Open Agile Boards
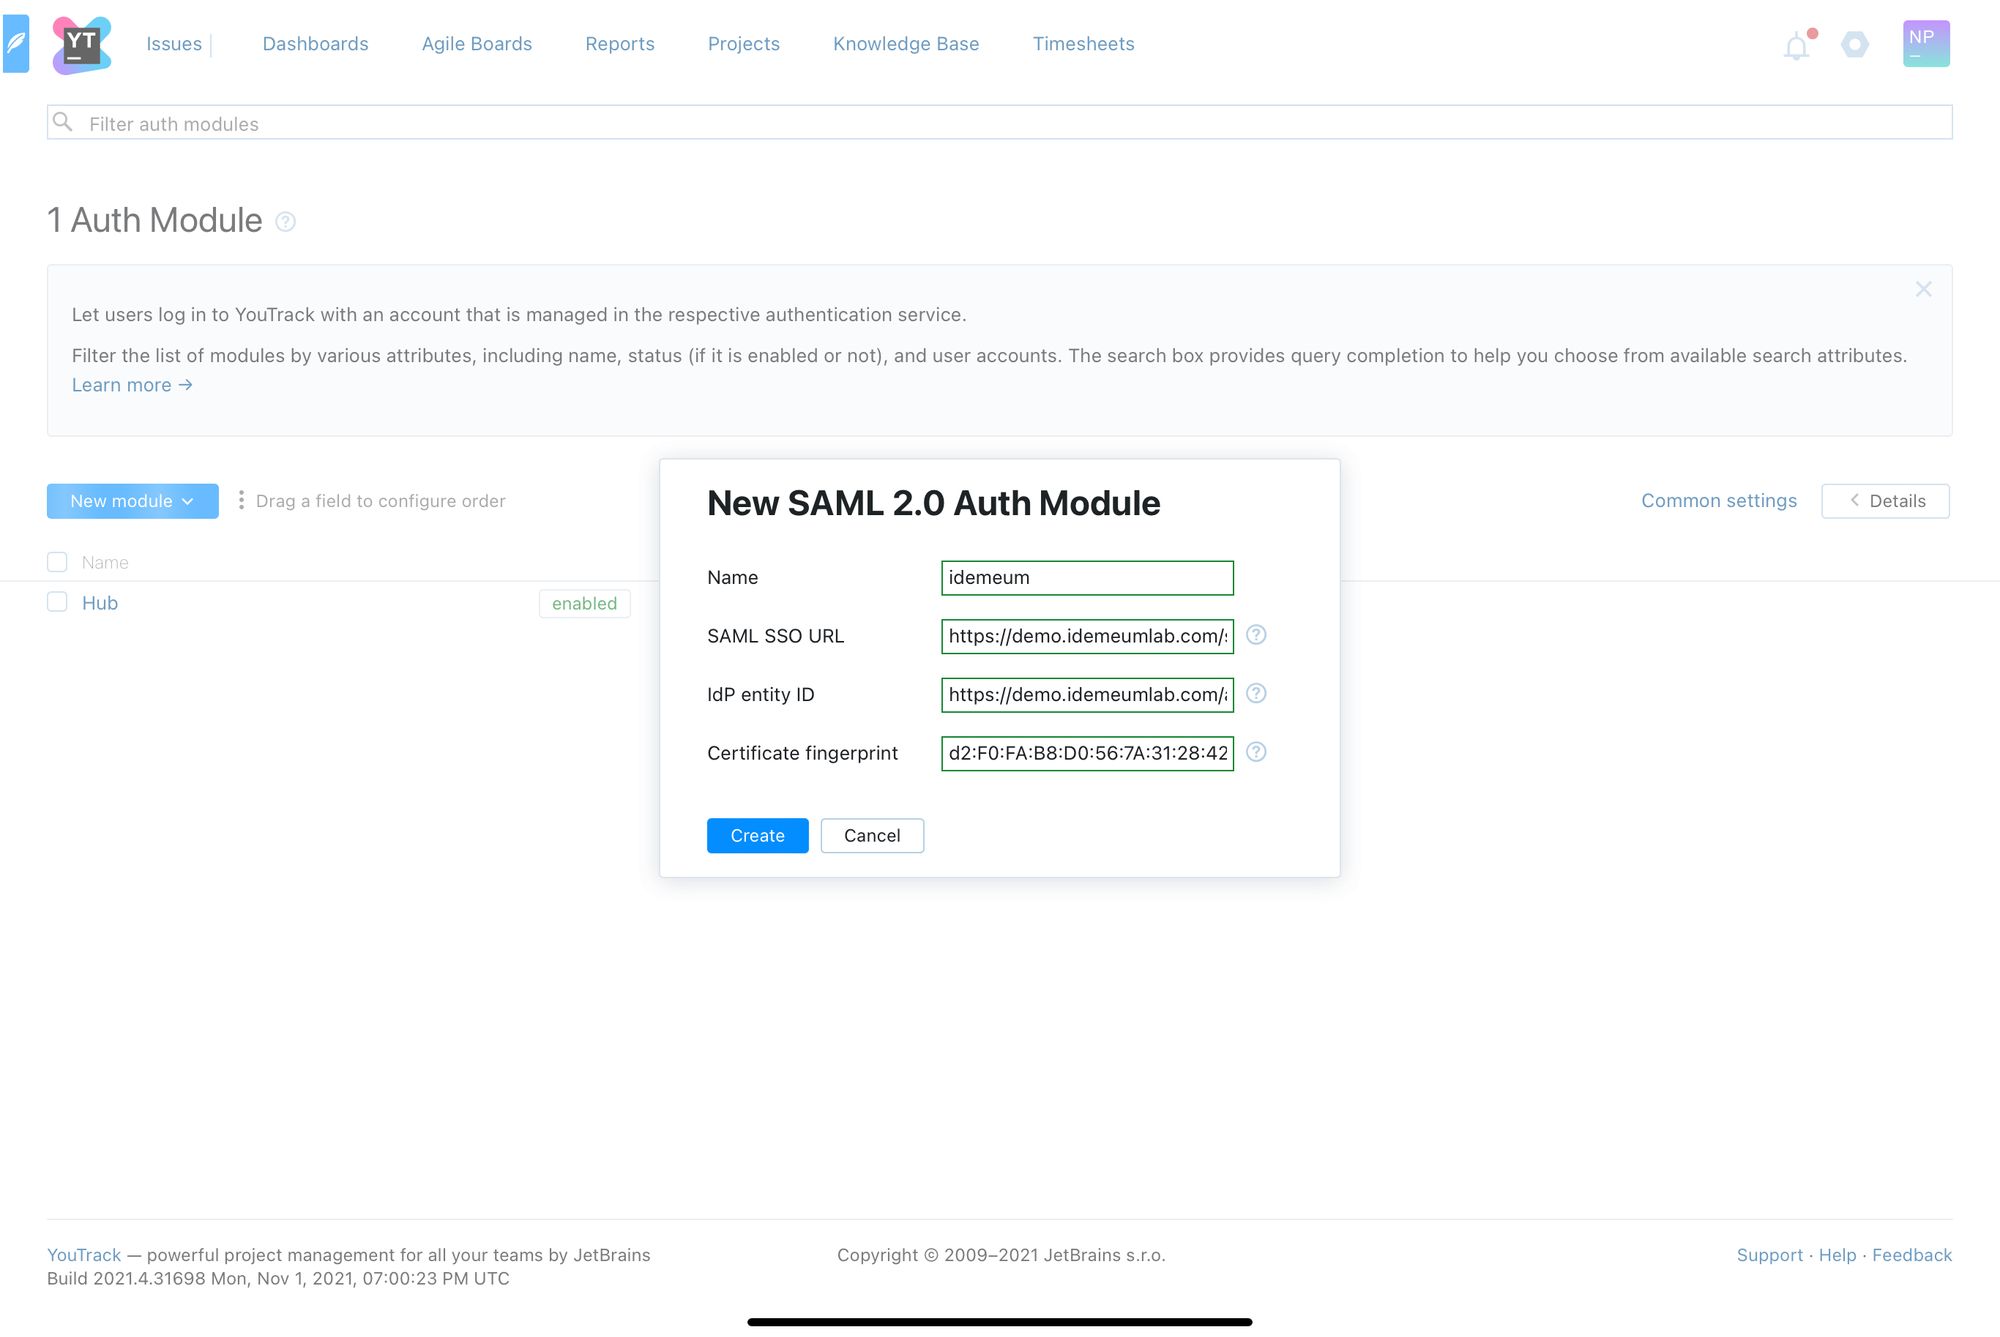 (x=477, y=44)
